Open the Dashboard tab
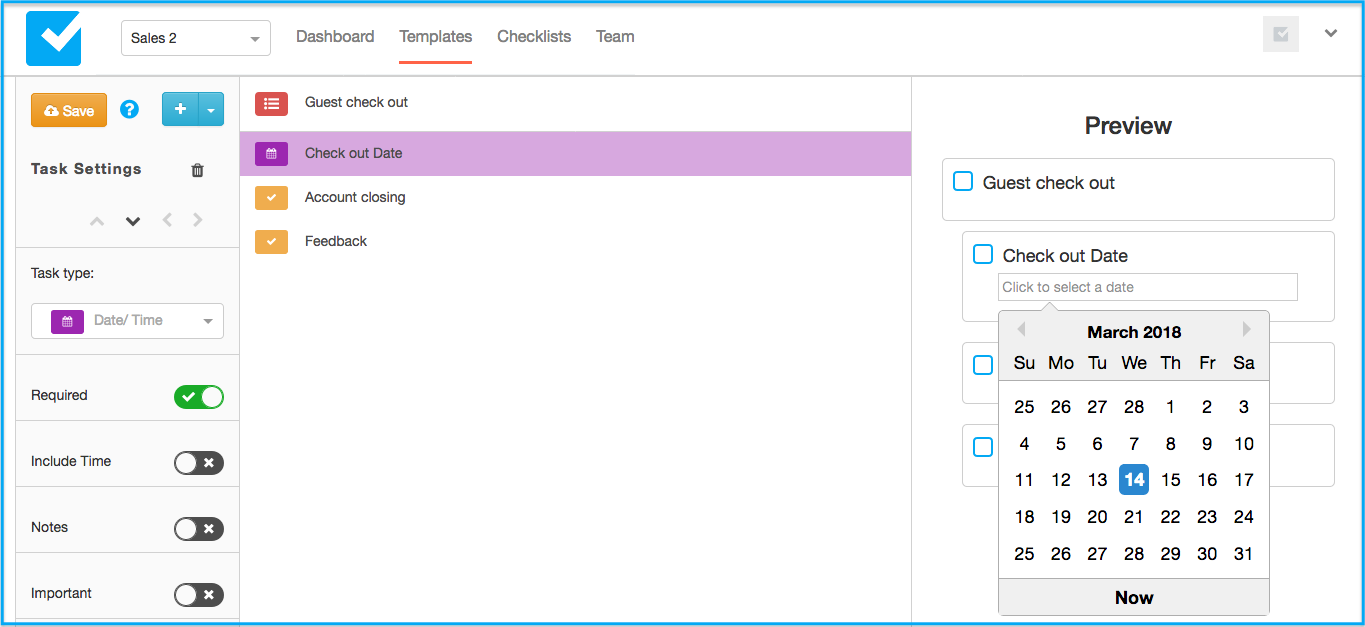This screenshot has height=627, width=1365. (335, 37)
